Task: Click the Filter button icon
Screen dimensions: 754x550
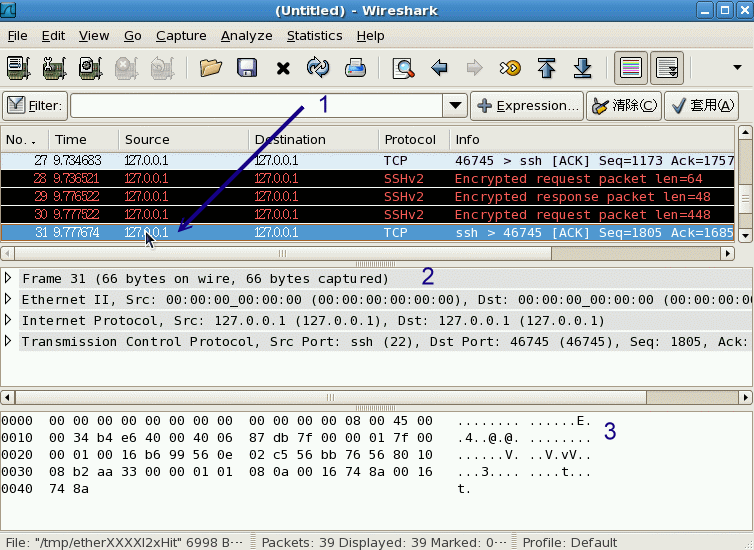Action: (x=35, y=106)
